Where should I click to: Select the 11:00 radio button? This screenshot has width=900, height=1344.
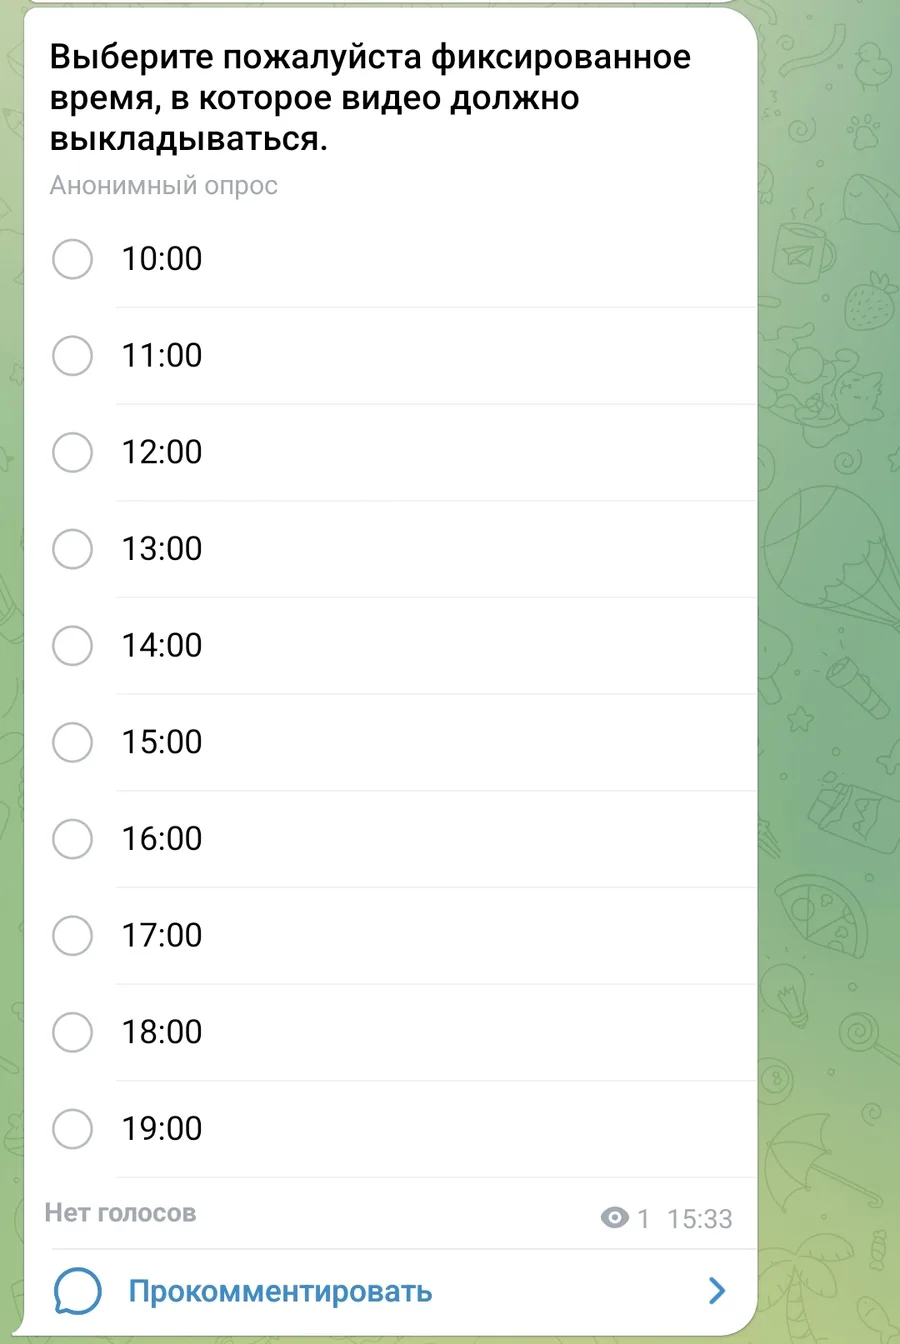point(72,355)
